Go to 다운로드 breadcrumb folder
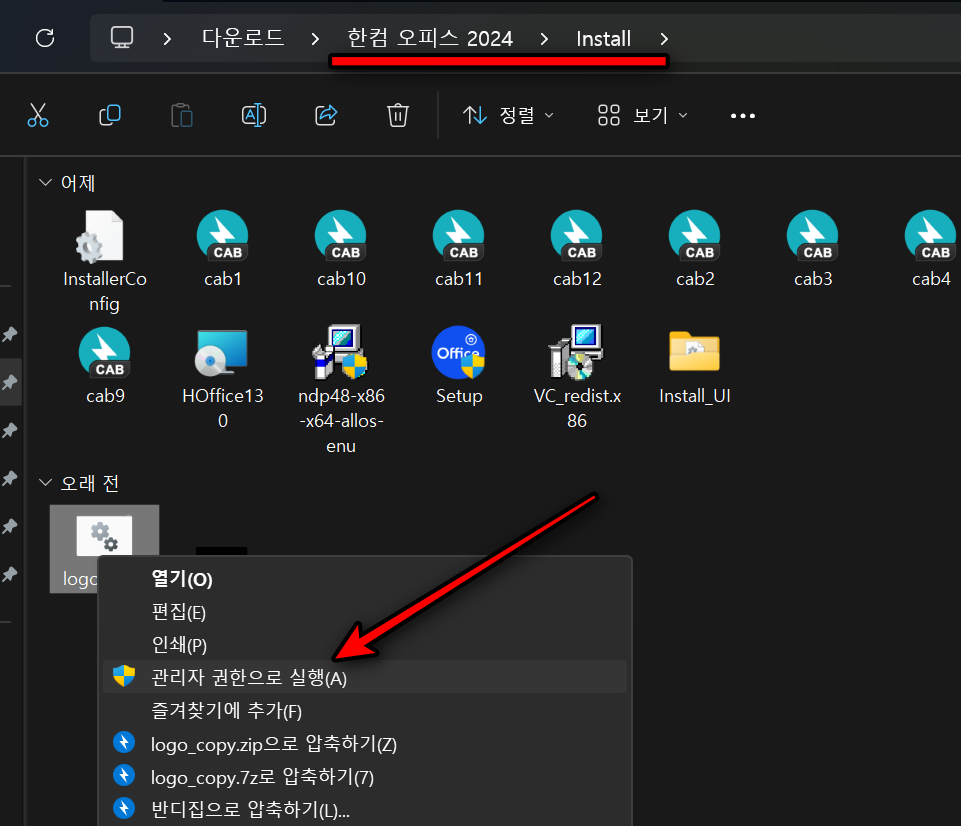The height and width of the screenshot is (826, 961). tap(243, 38)
